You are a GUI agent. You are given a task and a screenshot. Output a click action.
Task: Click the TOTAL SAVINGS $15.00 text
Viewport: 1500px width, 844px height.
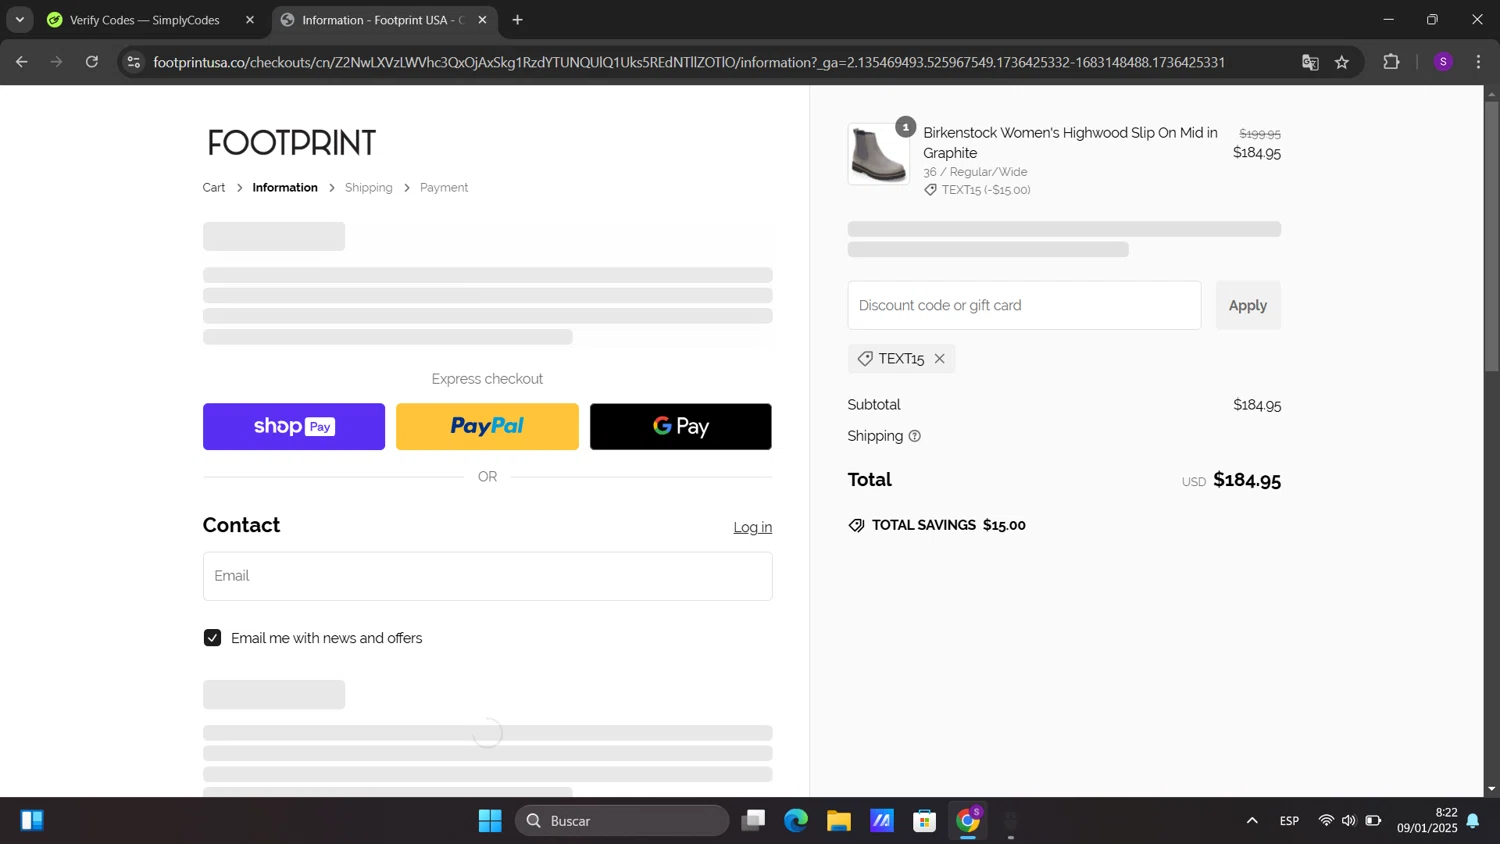point(948,526)
